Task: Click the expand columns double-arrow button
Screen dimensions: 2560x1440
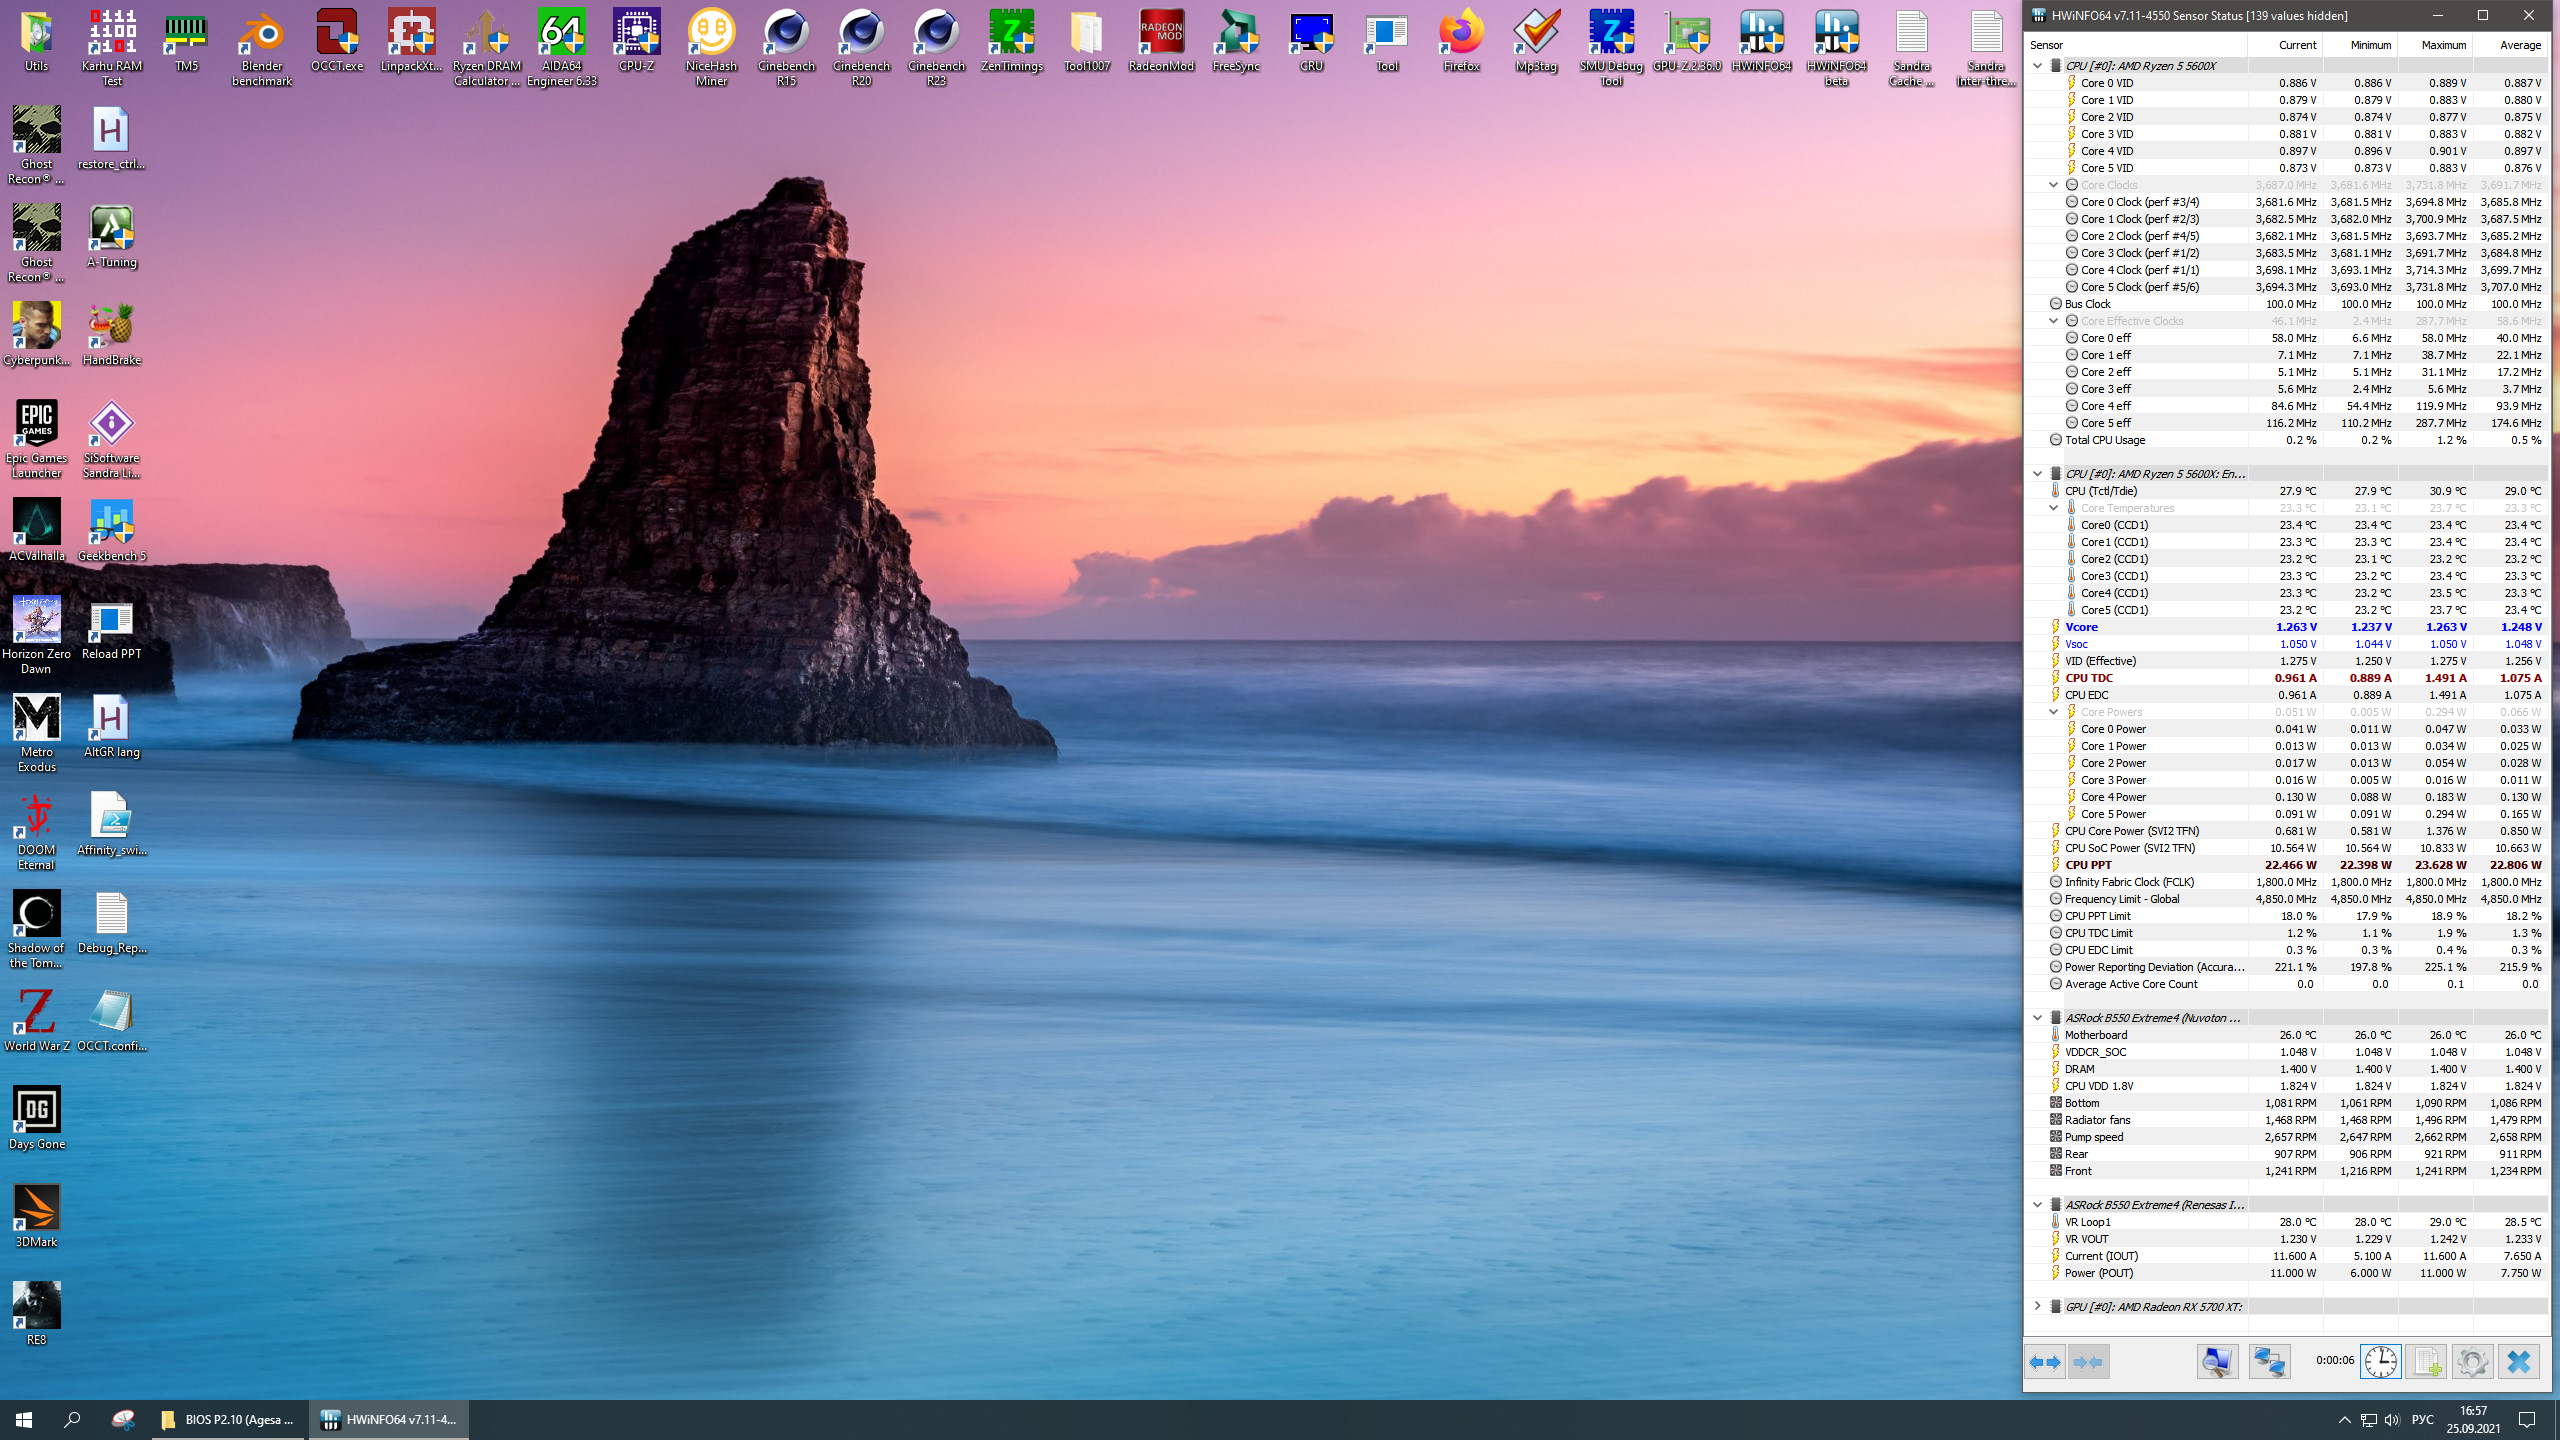Action: pyautogui.click(x=2045, y=1362)
